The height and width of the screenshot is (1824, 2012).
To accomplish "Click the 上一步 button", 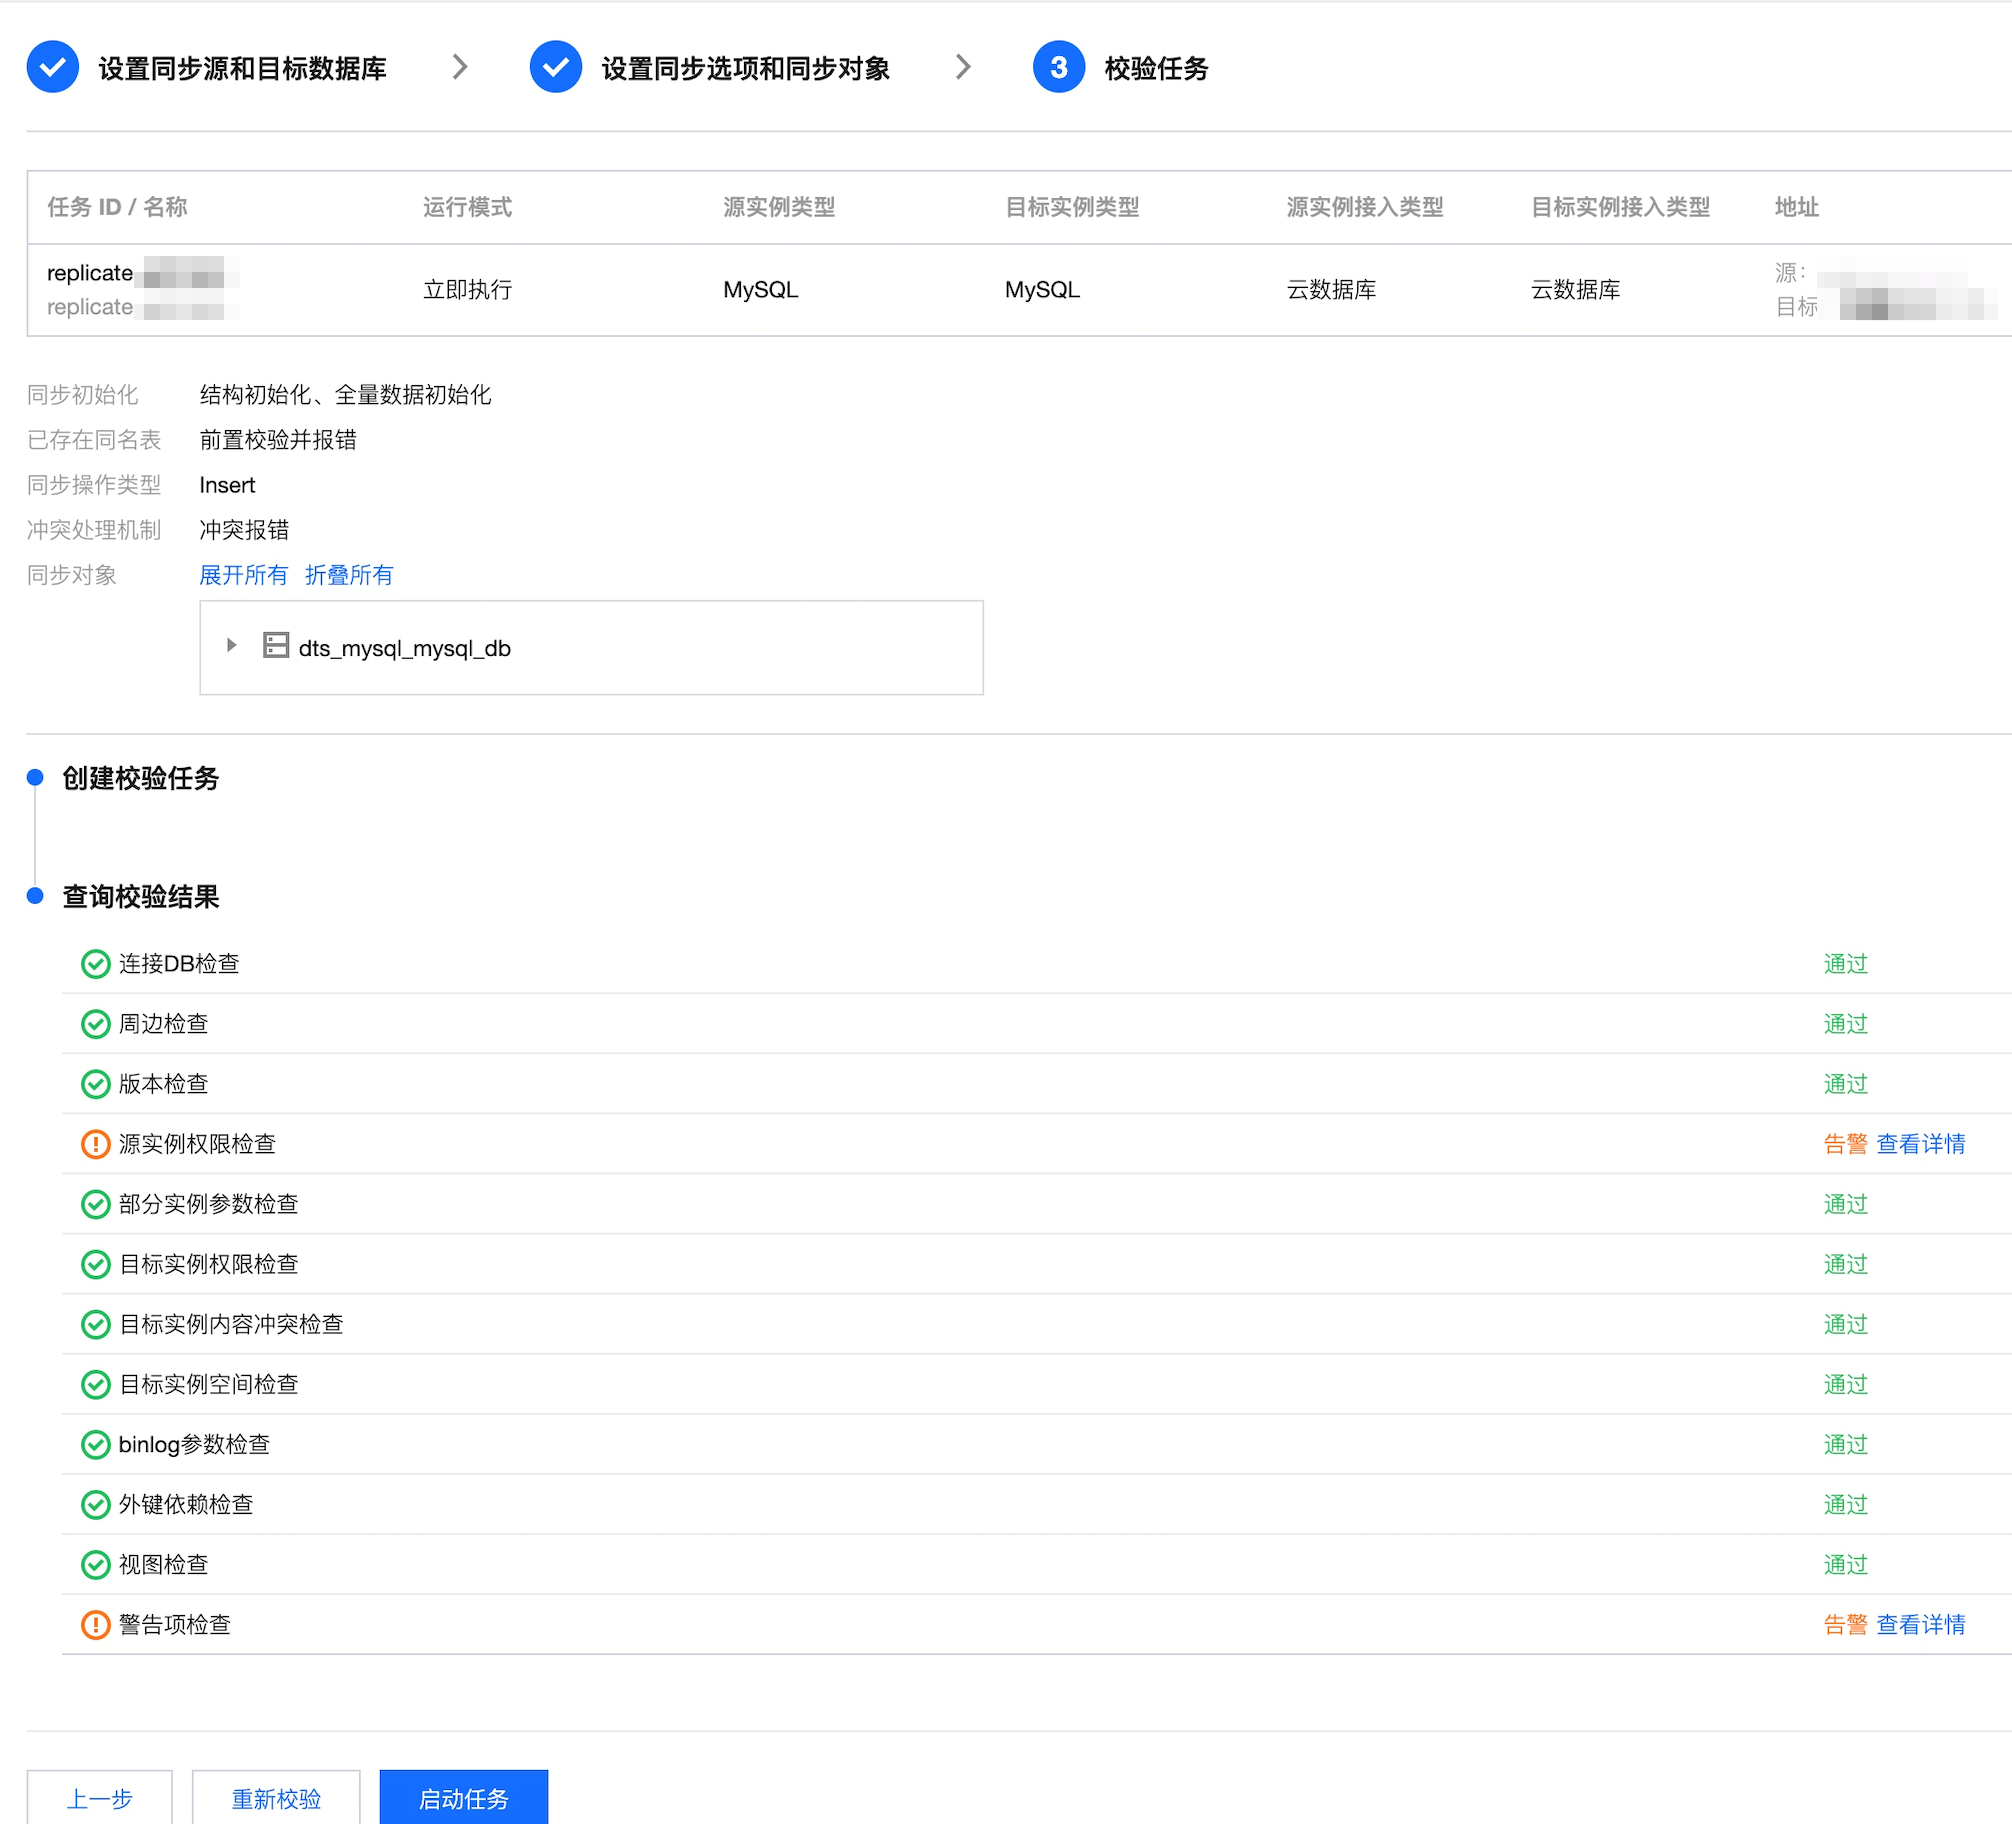I will tap(99, 1799).
